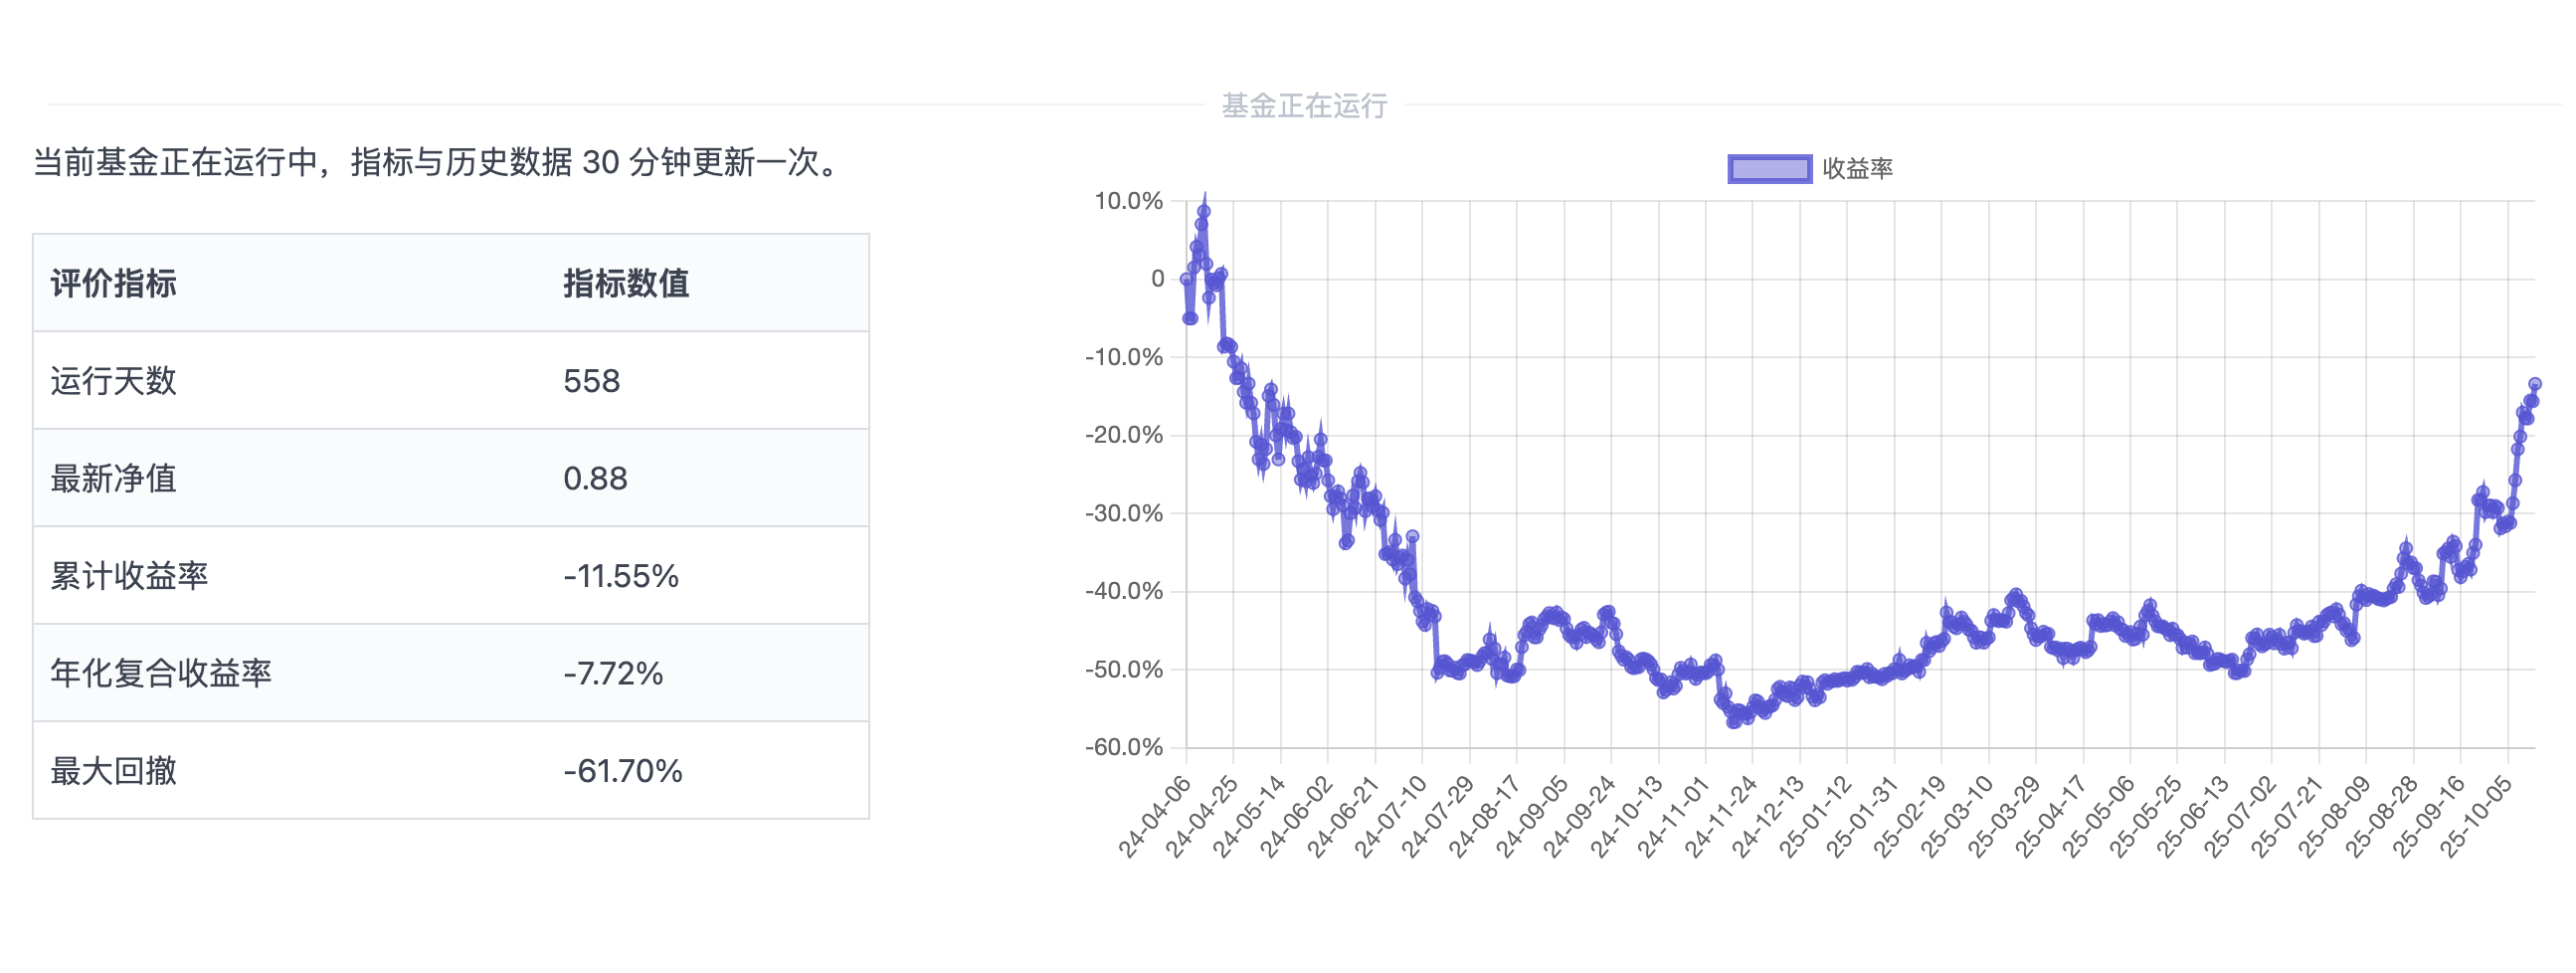Select the -61.70% max drawdown value
The width and height of the screenshot is (2576, 973).
pos(623,771)
